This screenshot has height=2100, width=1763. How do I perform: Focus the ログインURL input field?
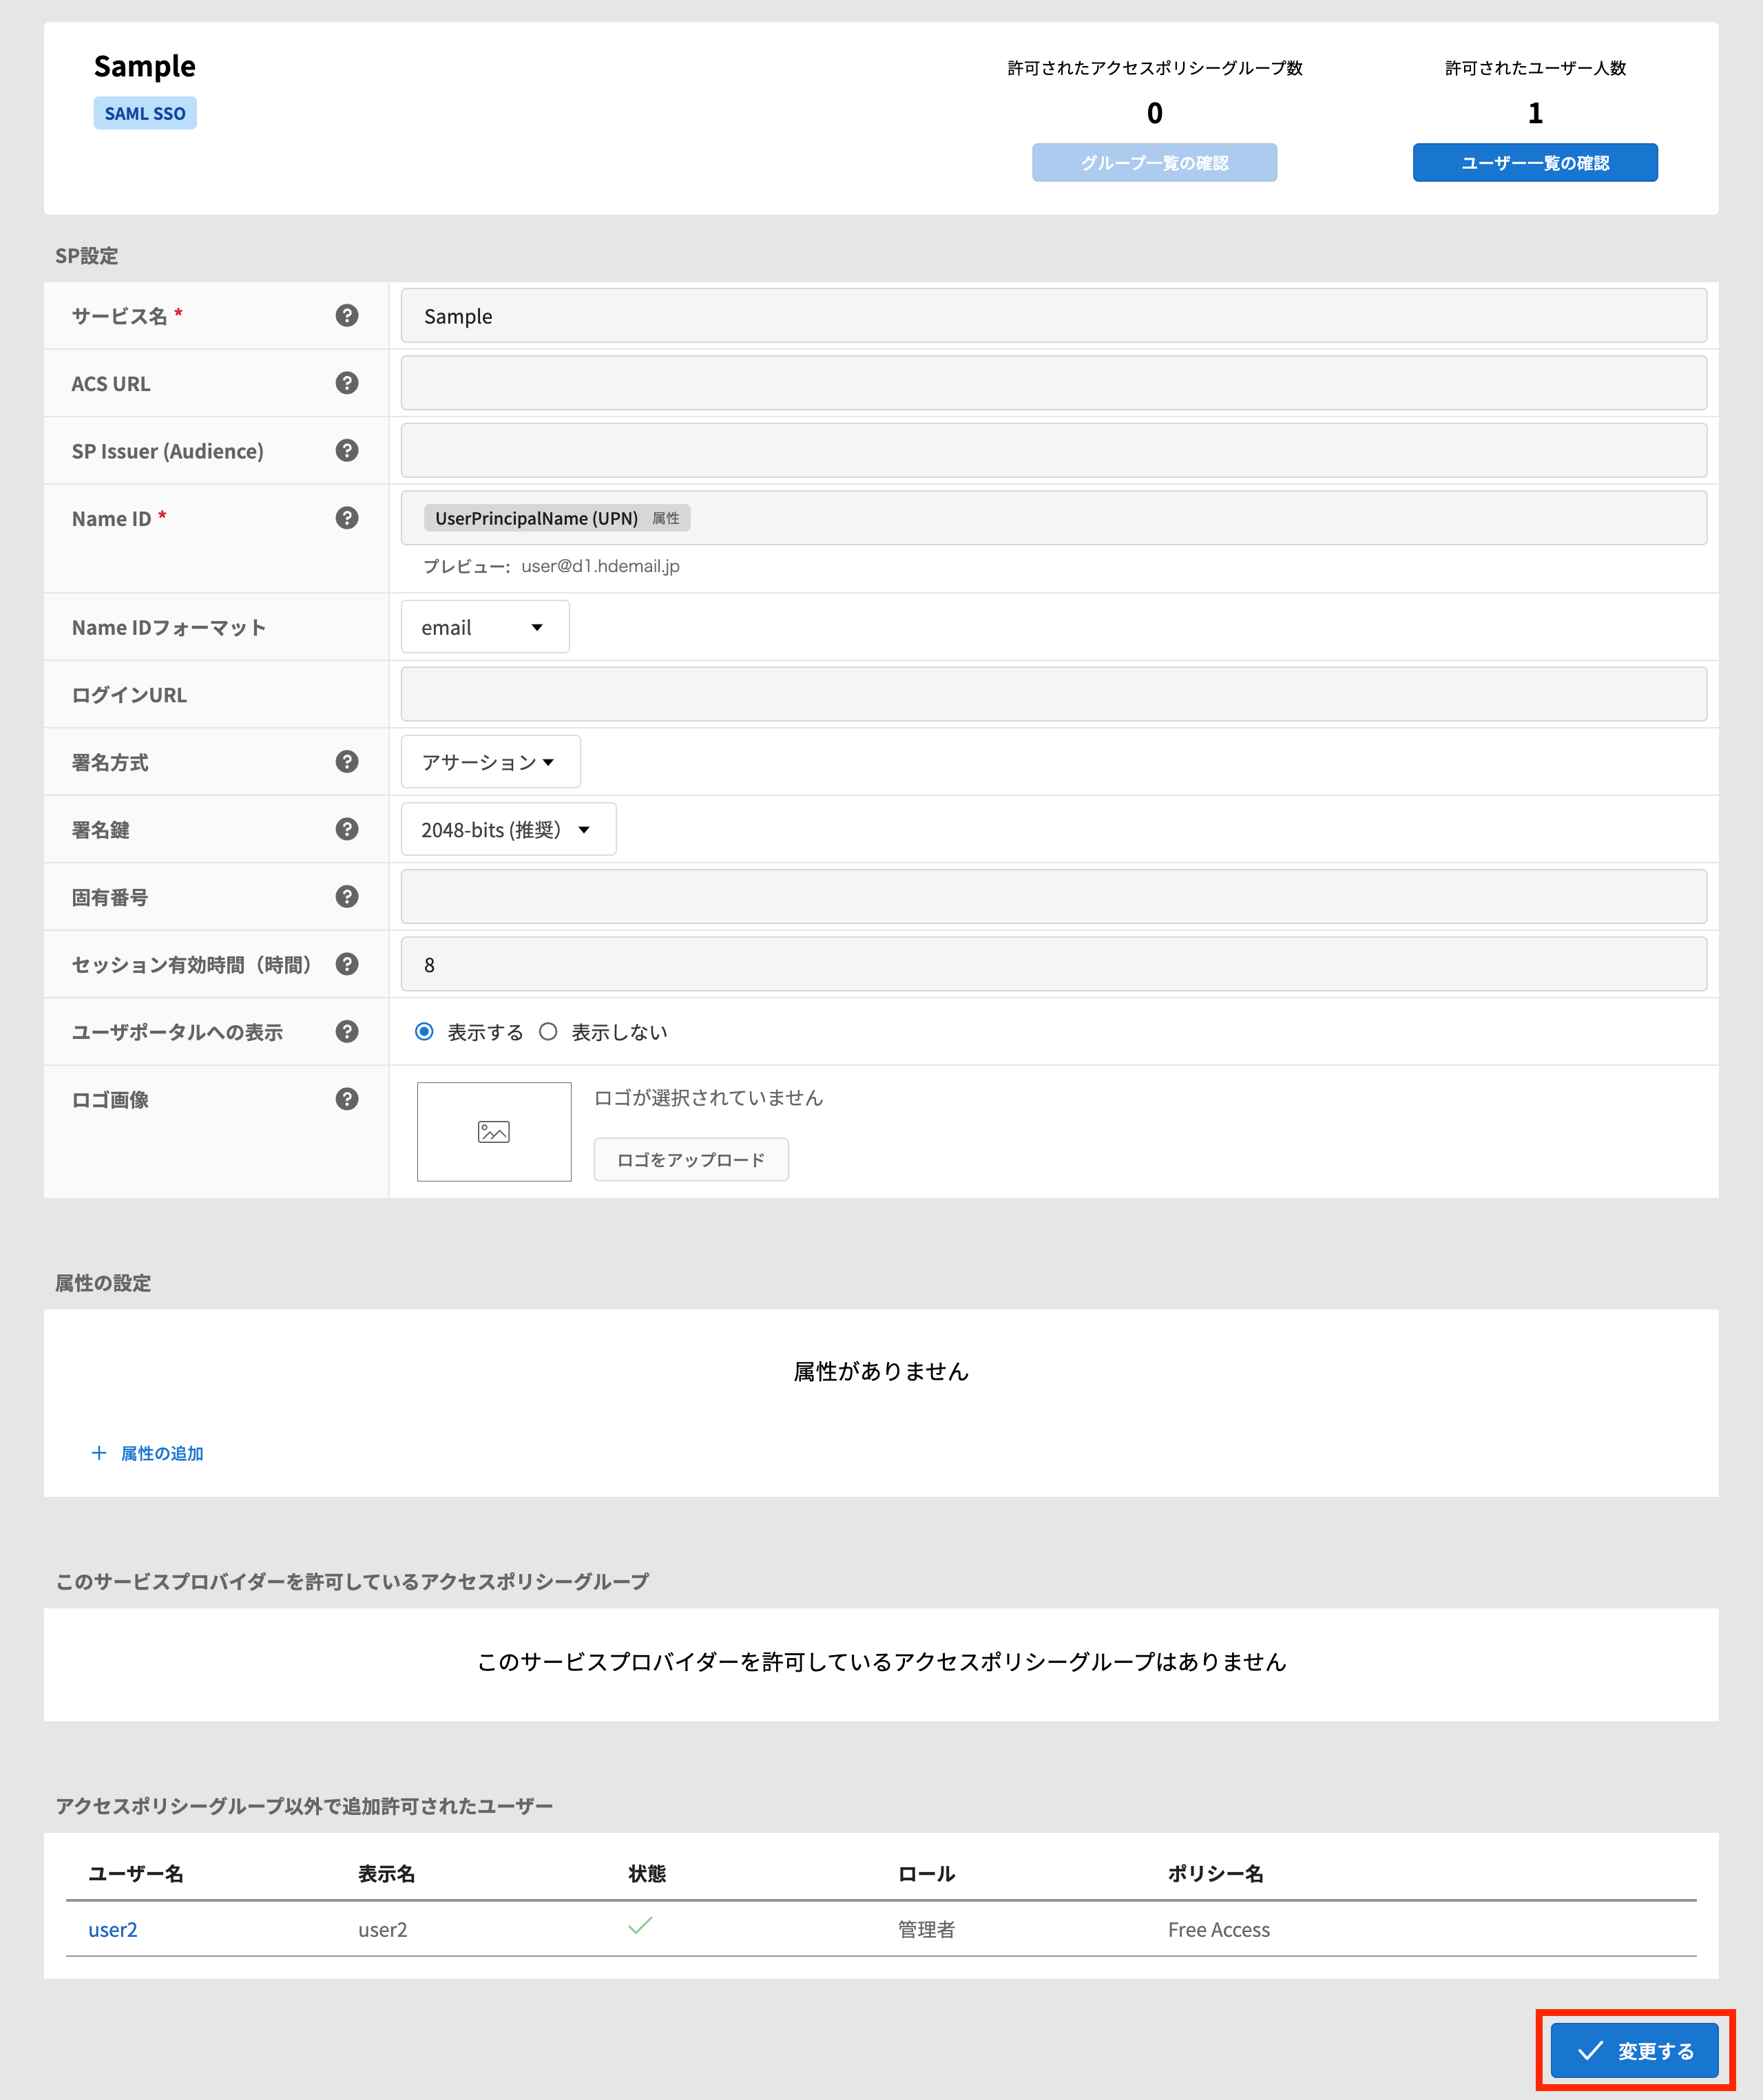pyautogui.click(x=1054, y=694)
